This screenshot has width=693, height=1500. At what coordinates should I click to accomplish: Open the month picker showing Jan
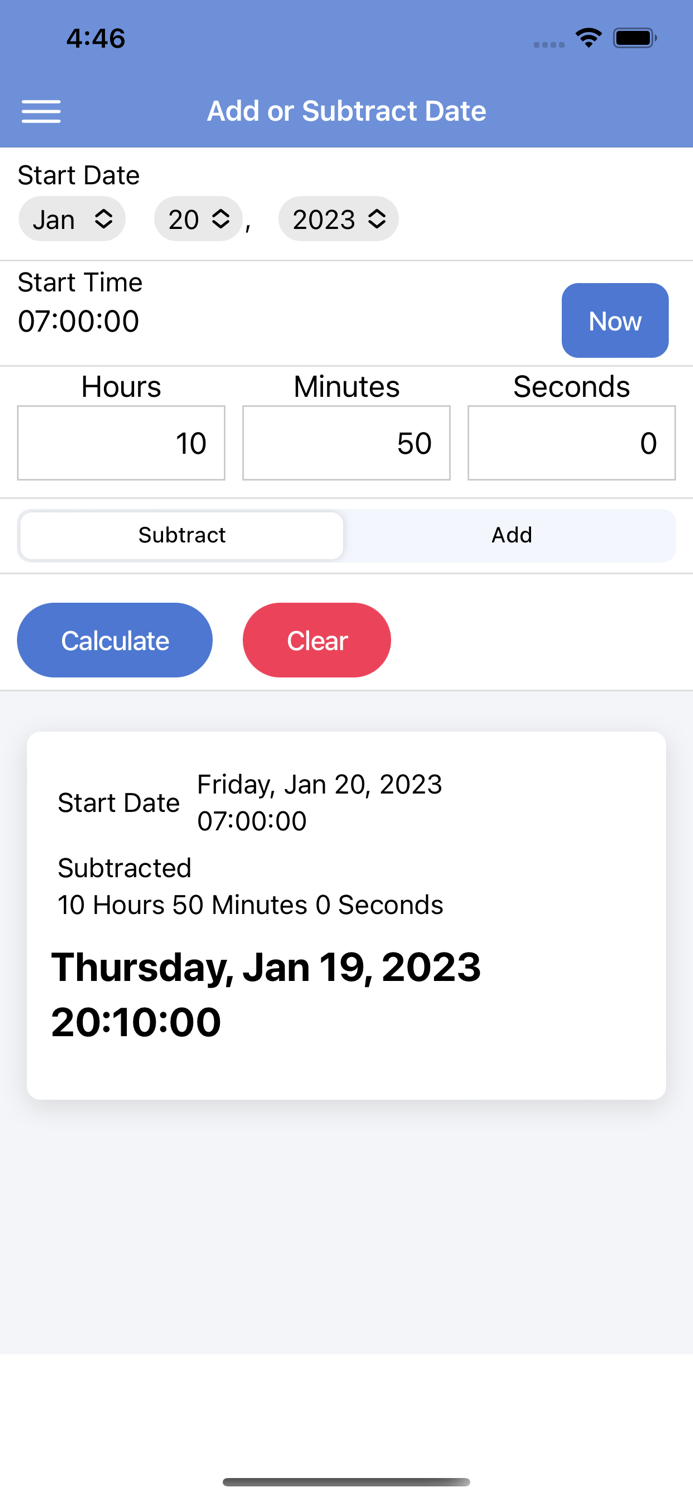72,218
